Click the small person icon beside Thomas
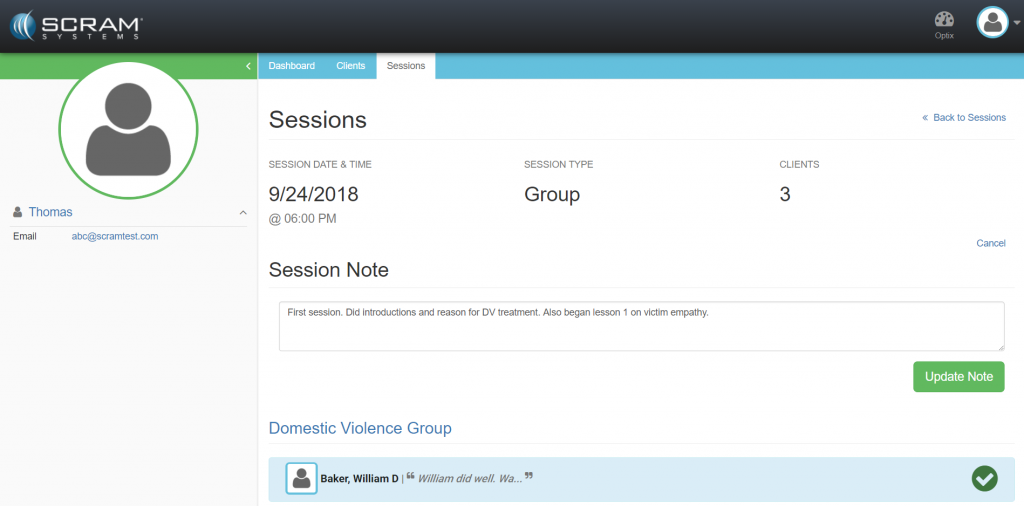Viewport: 1024px width, 506px height. (18, 212)
